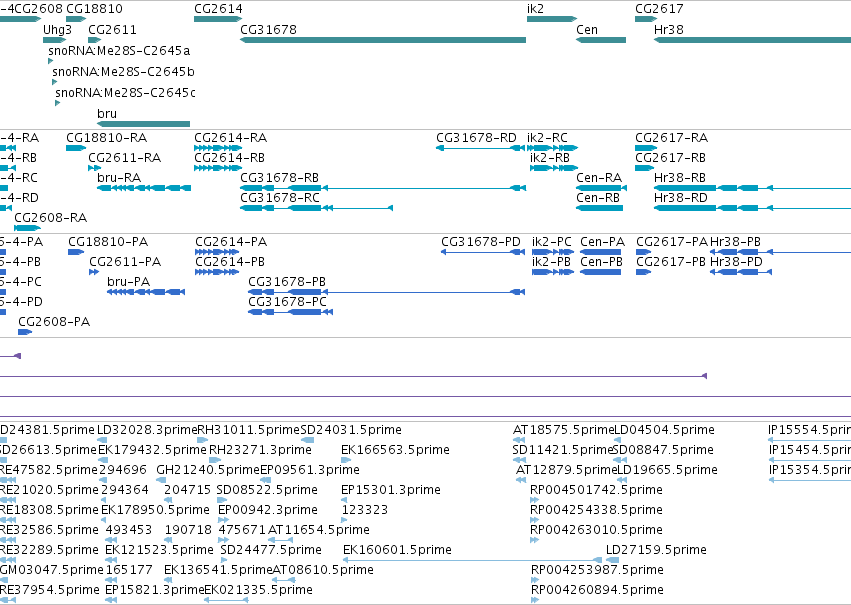Select EST AT11654.5prime
Viewport: 851px width, 605px height.
(x=319, y=530)
